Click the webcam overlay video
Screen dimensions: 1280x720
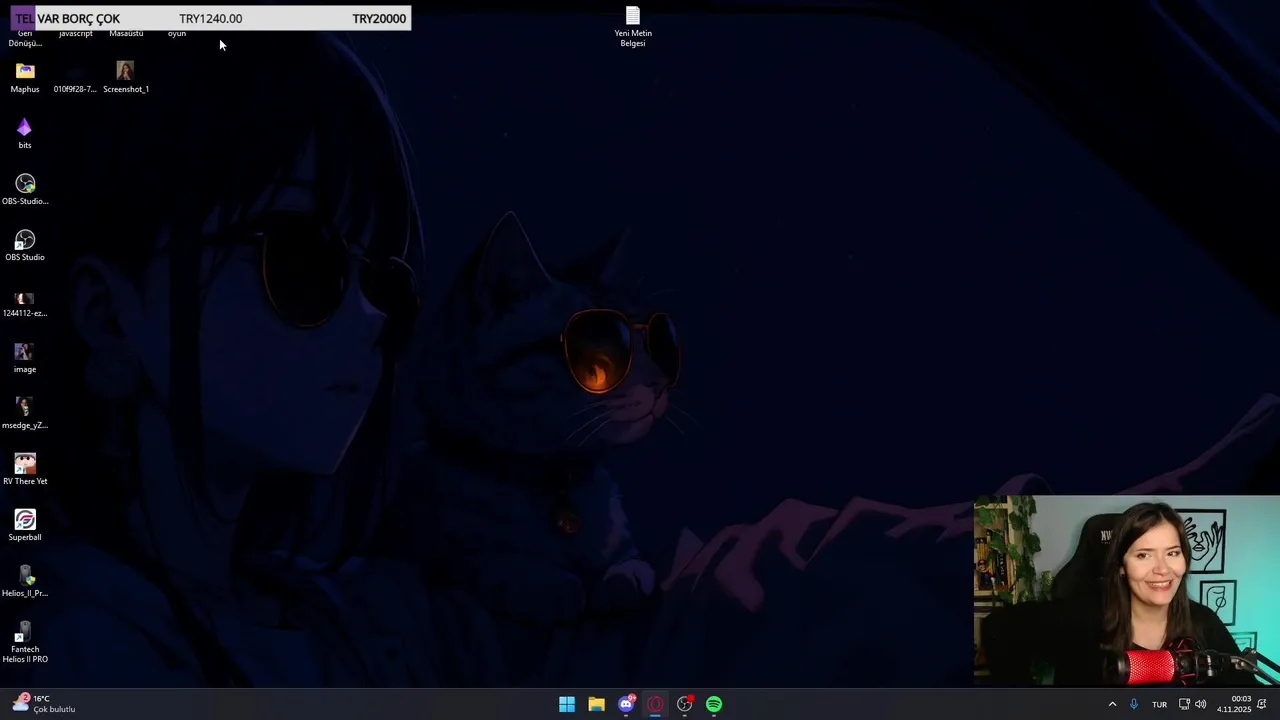1127,590
